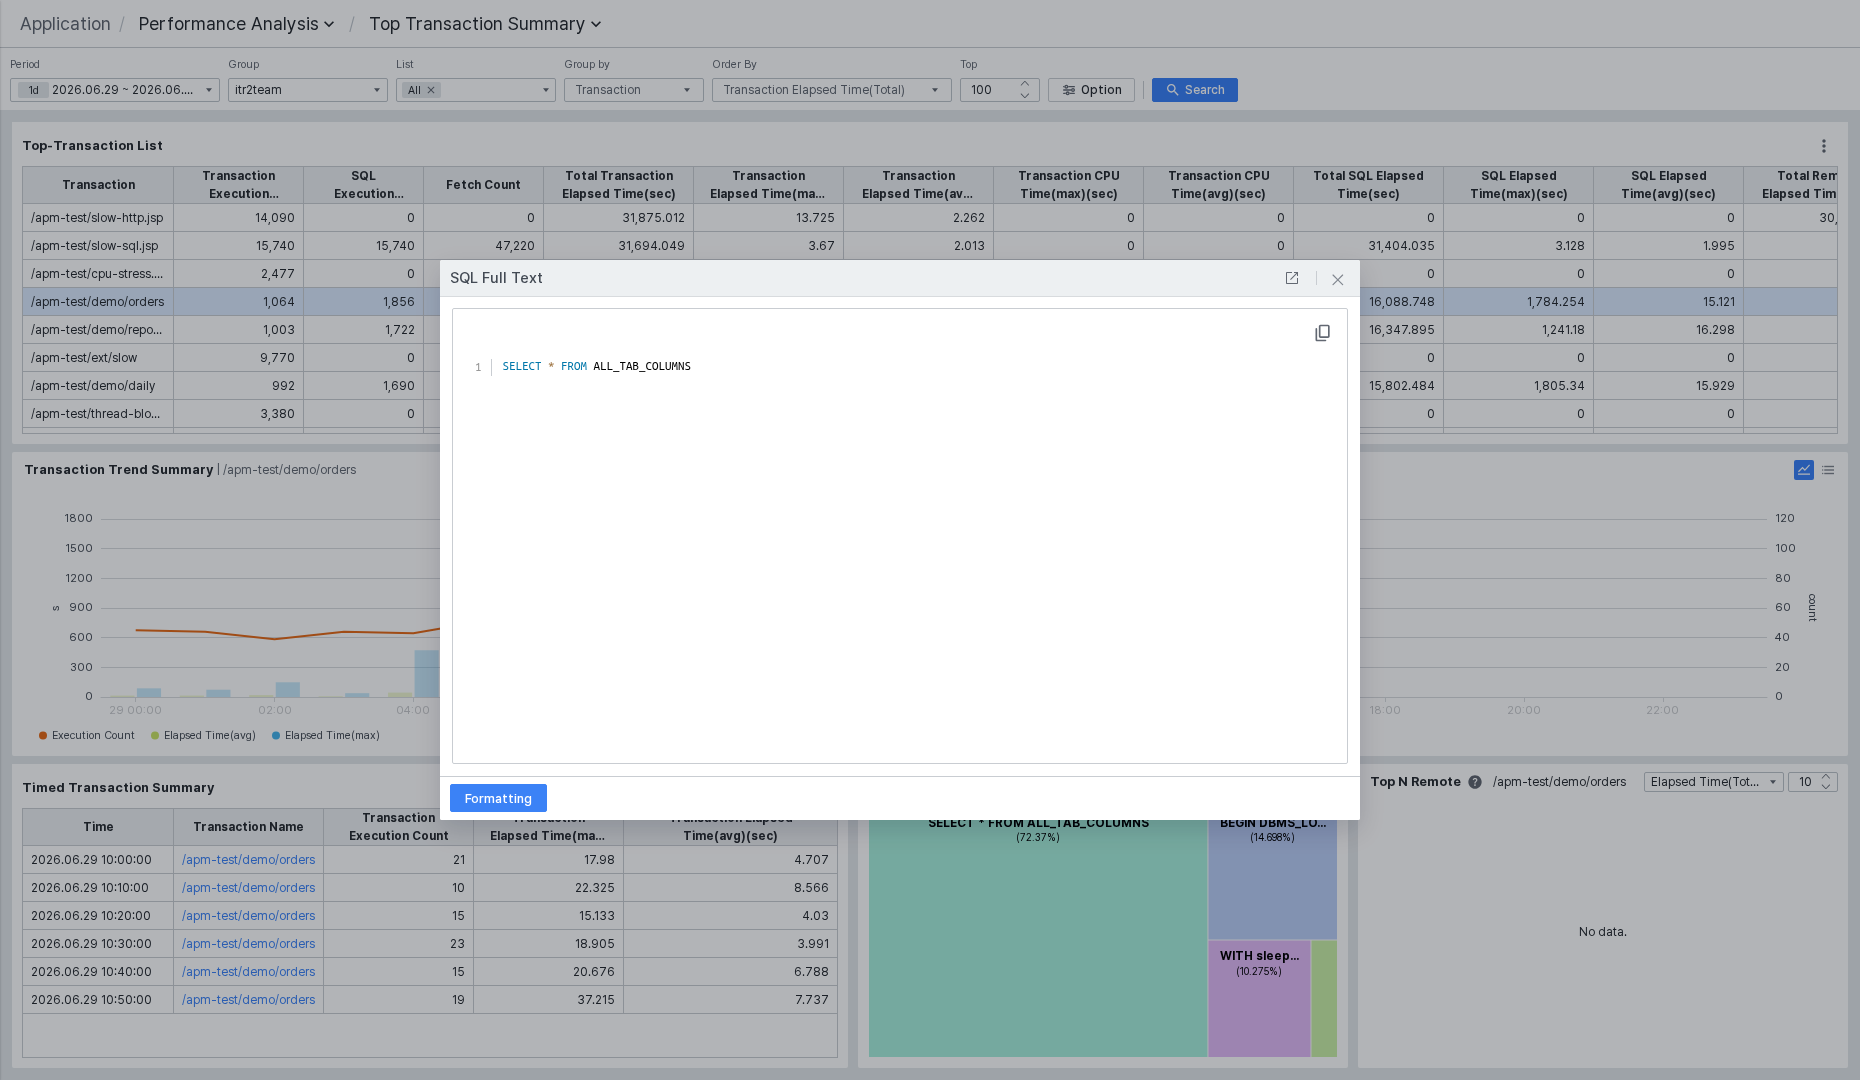Open Top-Transaction List kebab menu
The height and width of the screenshot is (1080, 1860).
tap(1824, 146)
